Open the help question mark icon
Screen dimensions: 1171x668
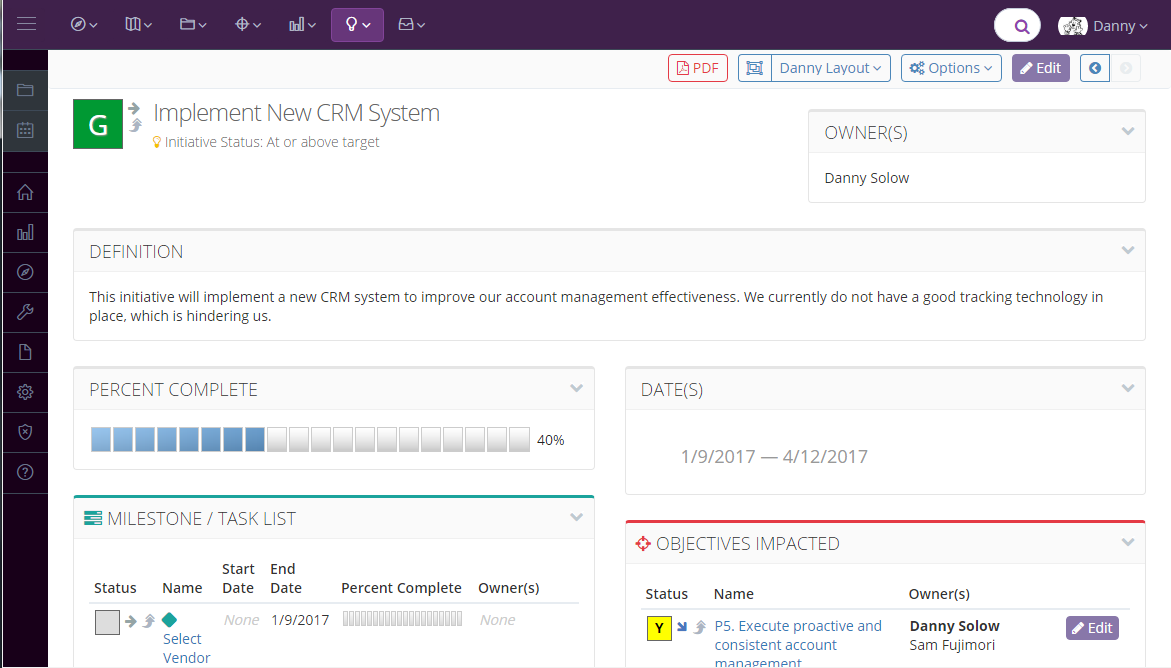(25, 472)
